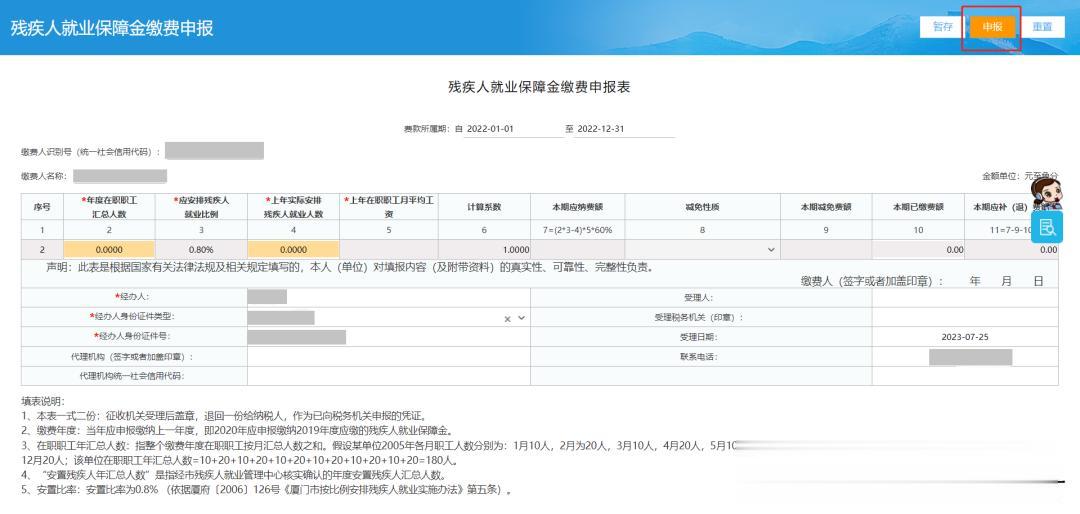Open the 减免性质 dropdown arrow
This screenshot has width=1080, height=514.
(x=771, y=250)
